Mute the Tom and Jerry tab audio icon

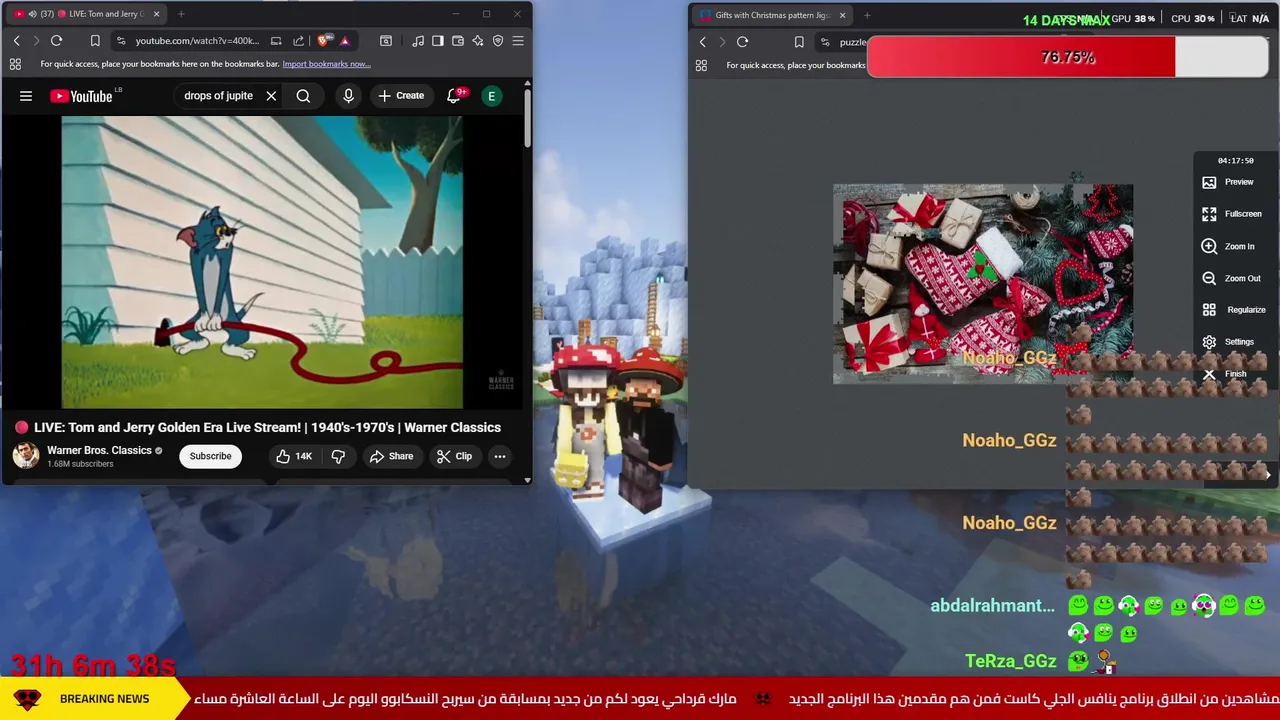click(x=33, y=14)
